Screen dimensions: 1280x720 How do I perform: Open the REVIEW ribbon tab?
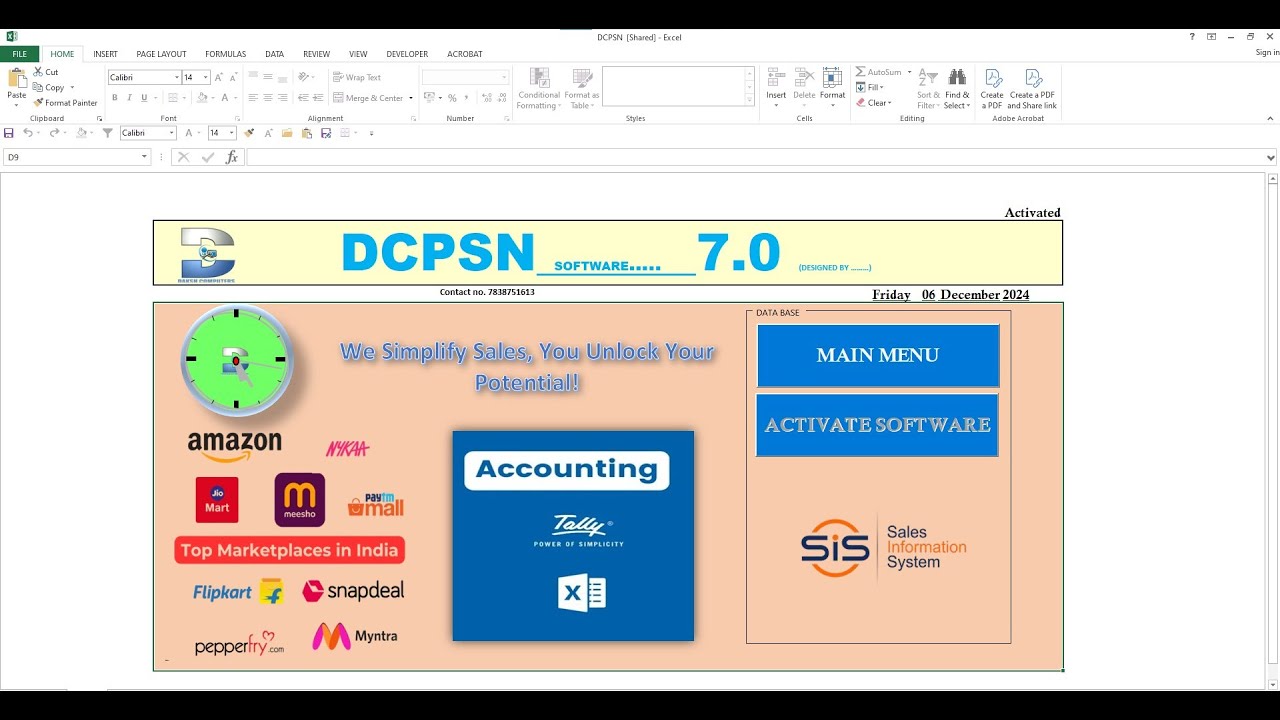[x=316, y=54]
